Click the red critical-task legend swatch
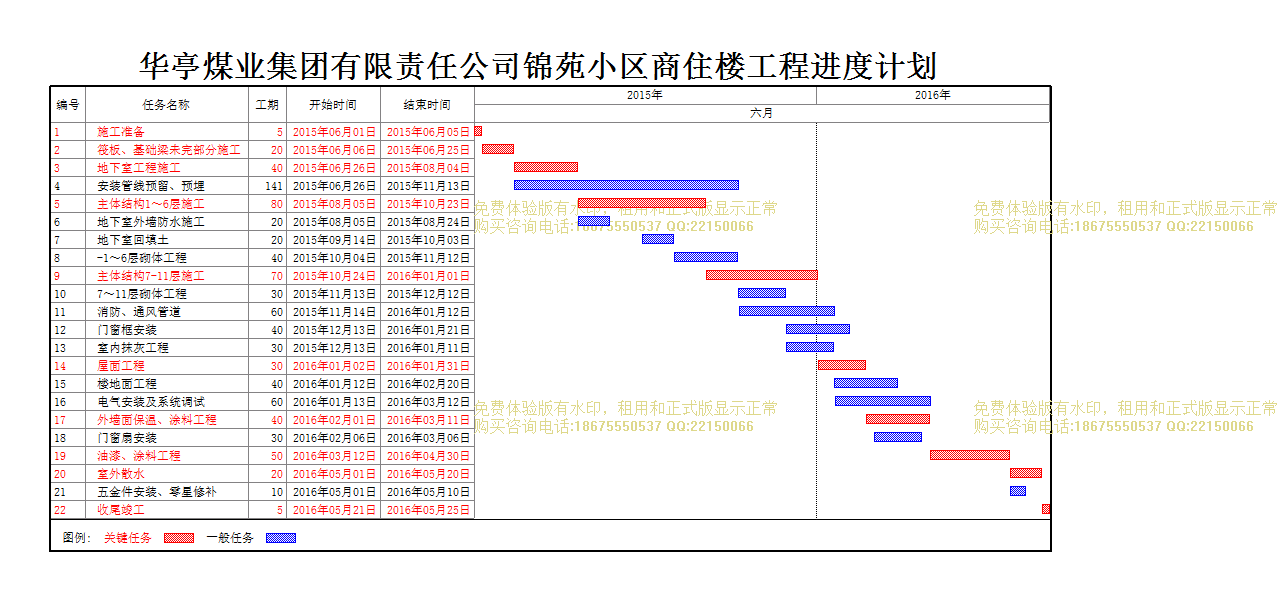 coord(179,538)
